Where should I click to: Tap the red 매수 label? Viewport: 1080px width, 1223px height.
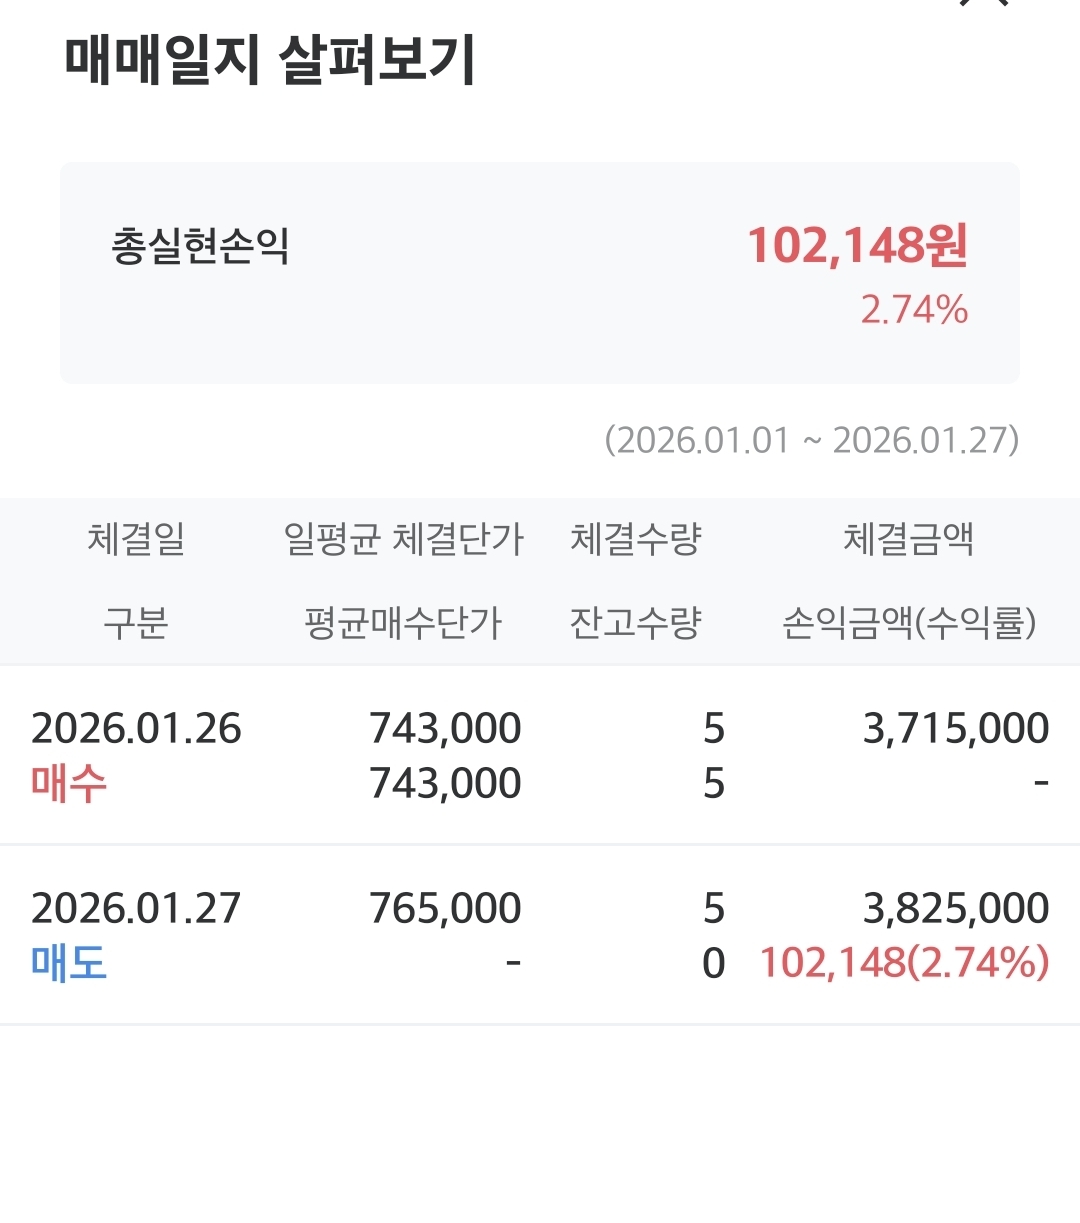pyautogui.click(x=69, y=783)
